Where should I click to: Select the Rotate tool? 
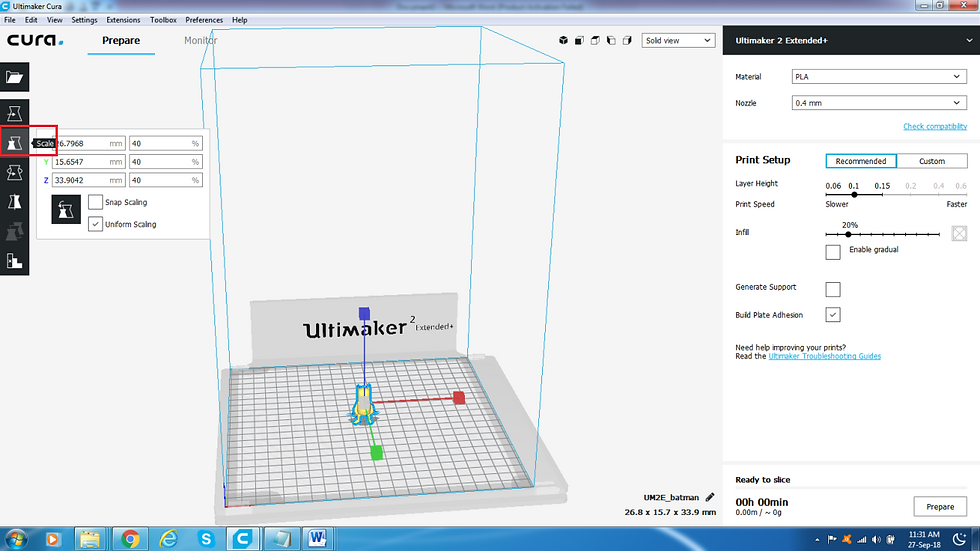coord(14,172)
